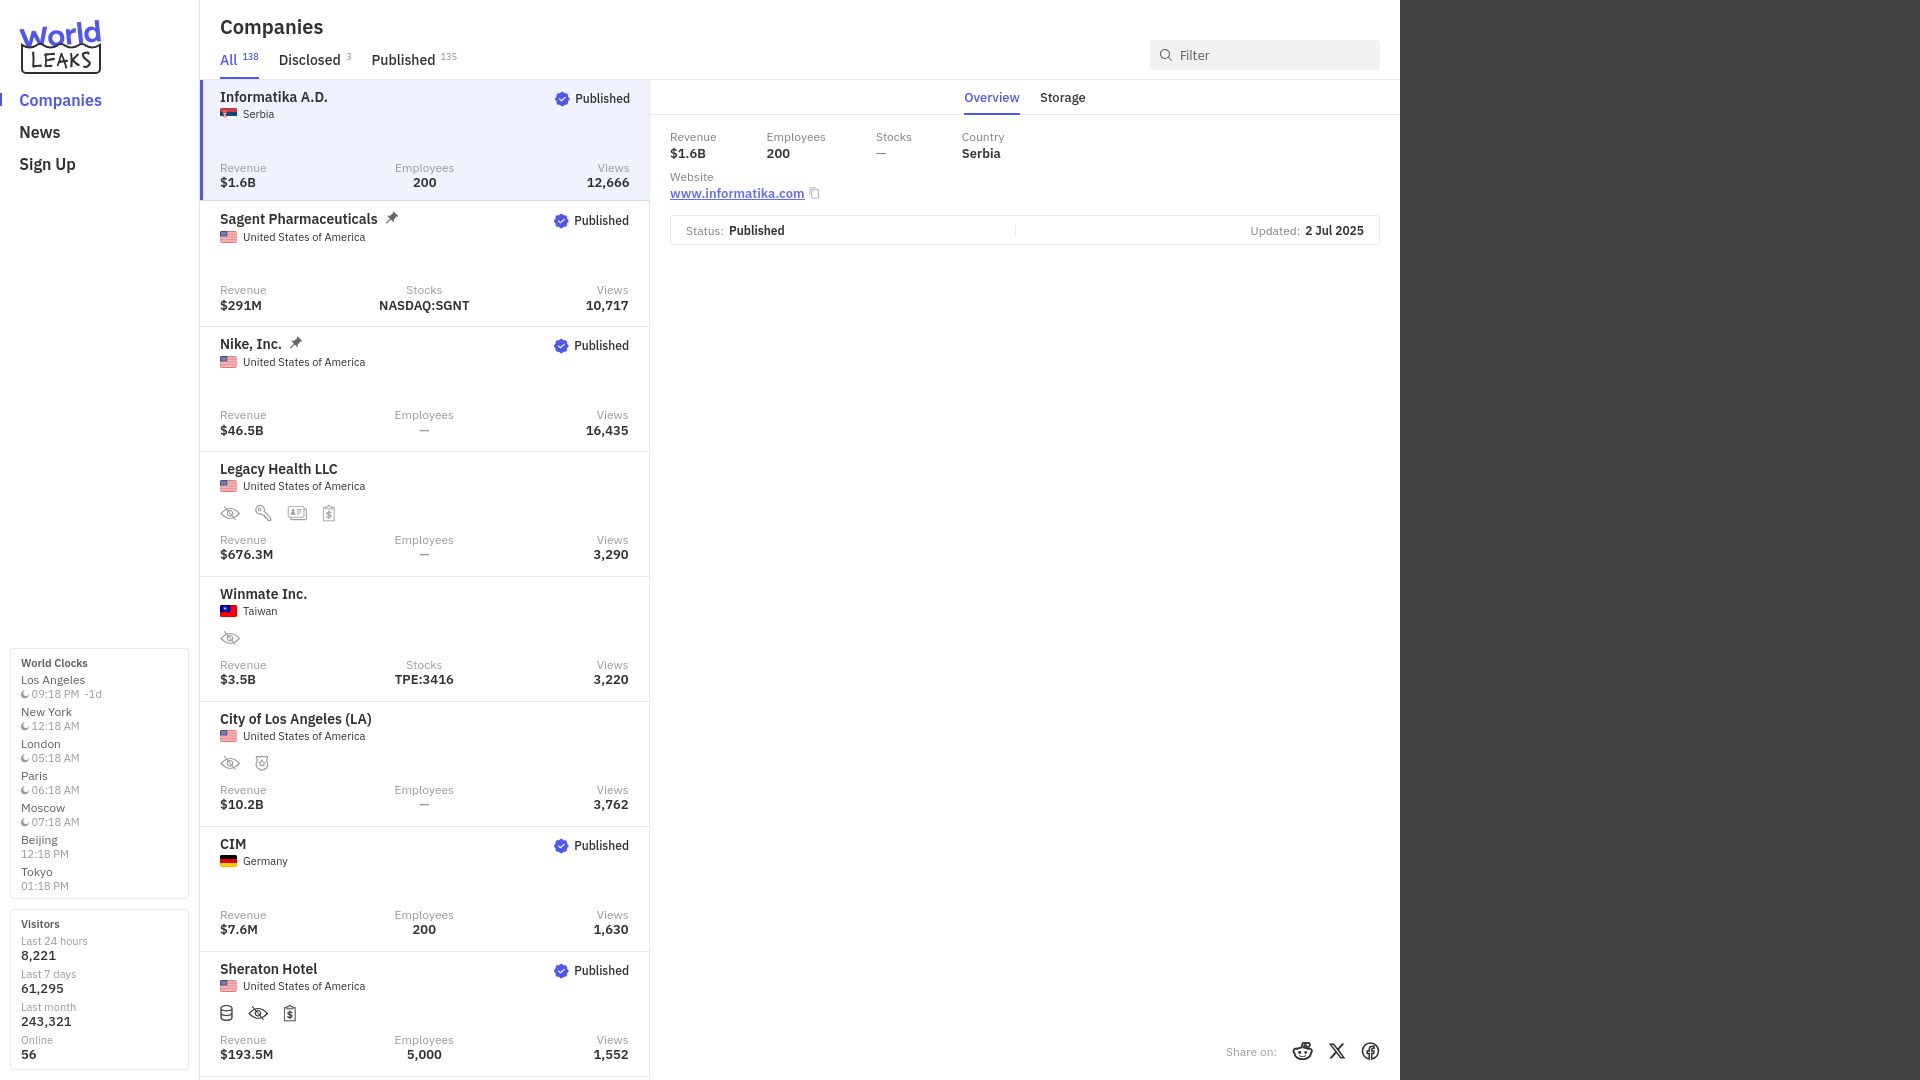Click dollar clipboard icon under Sheraton Hotel
Viewport: 1920px width, 1080px height.
[290, 1013]
